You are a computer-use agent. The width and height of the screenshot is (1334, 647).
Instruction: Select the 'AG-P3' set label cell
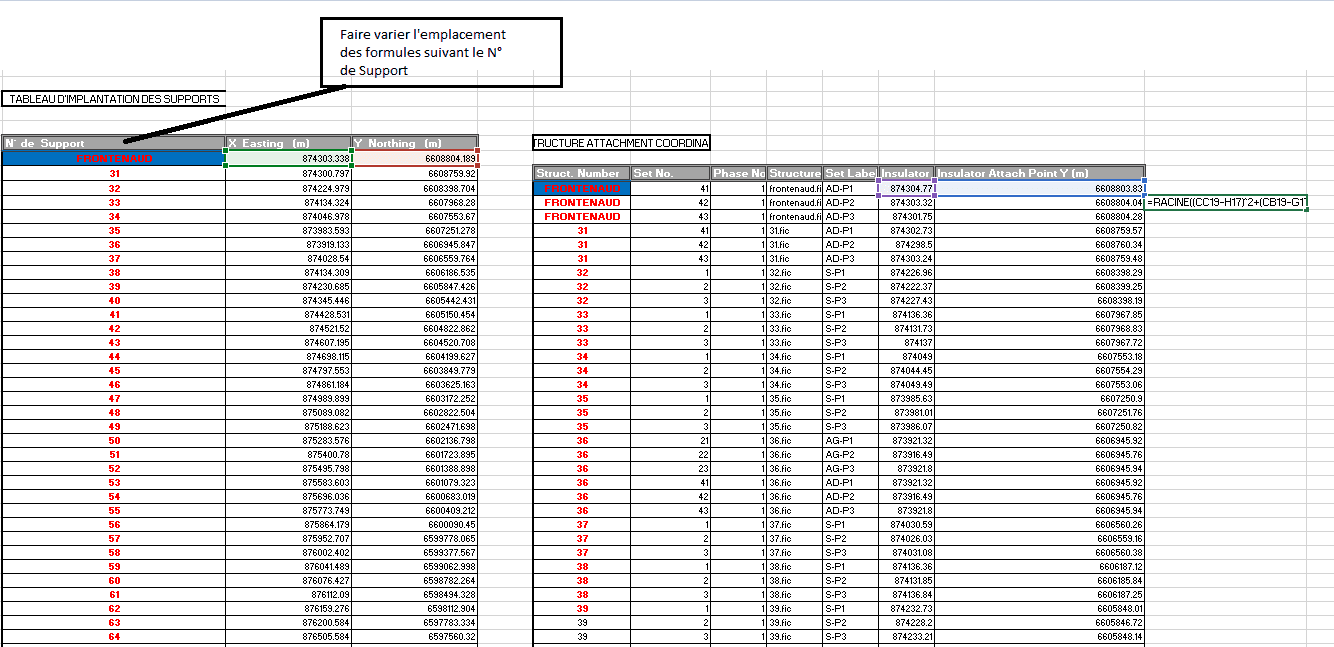[850, 468]
